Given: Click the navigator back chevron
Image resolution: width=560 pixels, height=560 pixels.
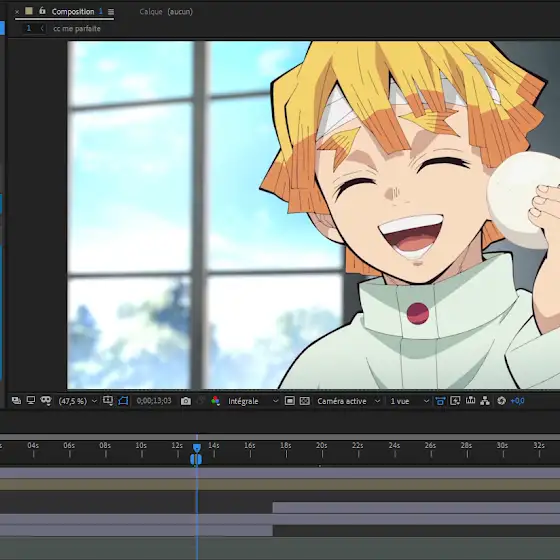Looking at the screenshot, I should [42, 28].
